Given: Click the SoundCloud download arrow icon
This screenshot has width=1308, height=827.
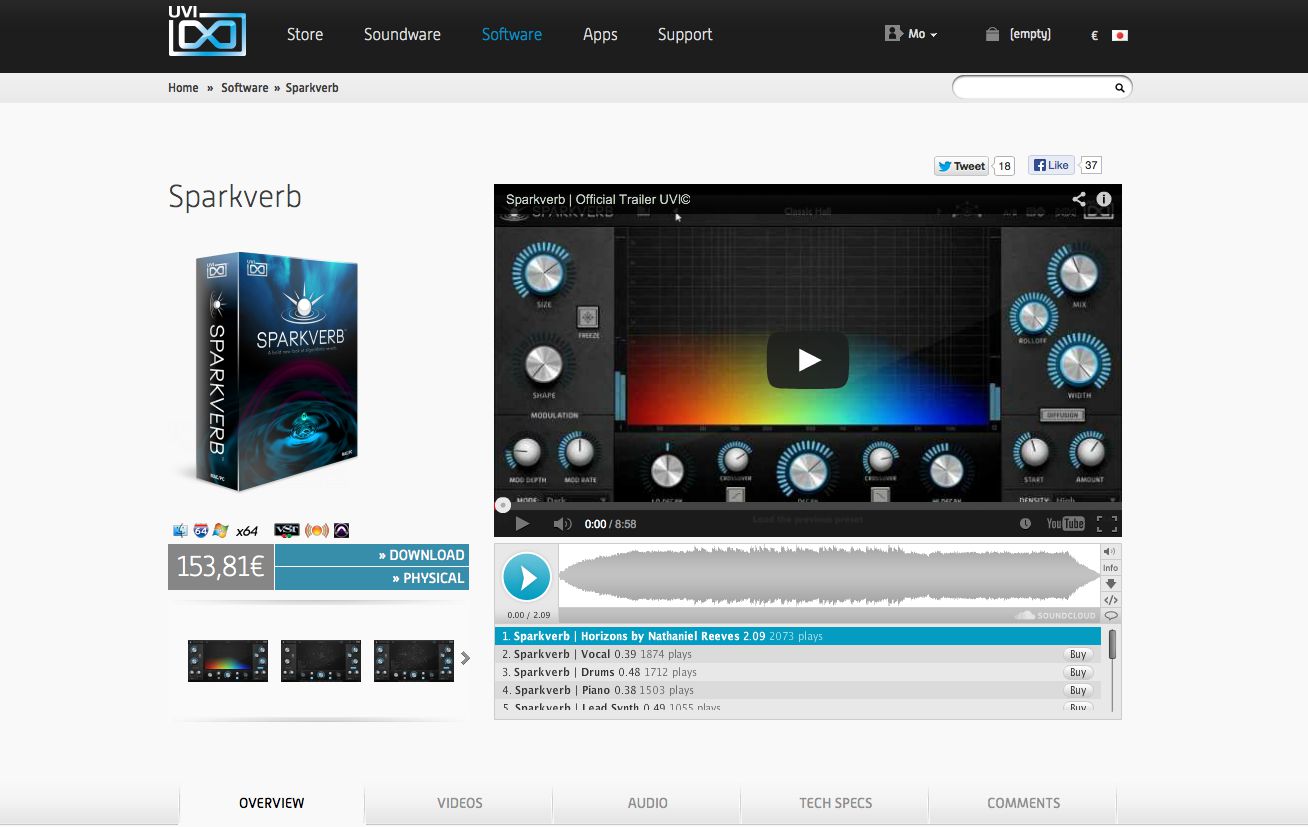Looking at the screenshot, I should coord(1110,583).
